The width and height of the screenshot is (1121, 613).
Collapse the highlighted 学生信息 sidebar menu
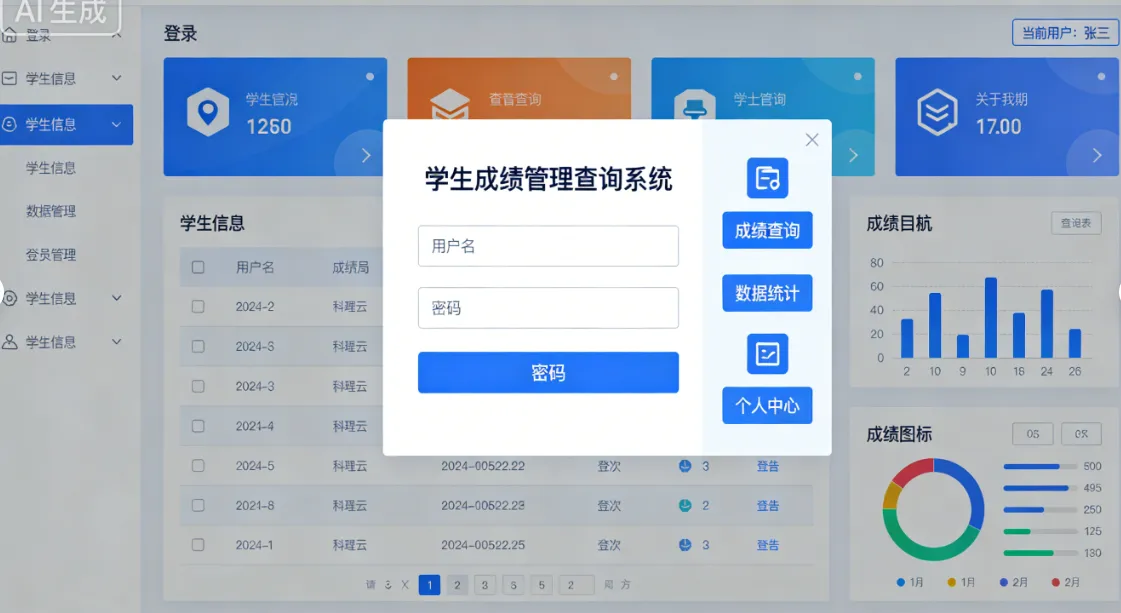[67, 124]
